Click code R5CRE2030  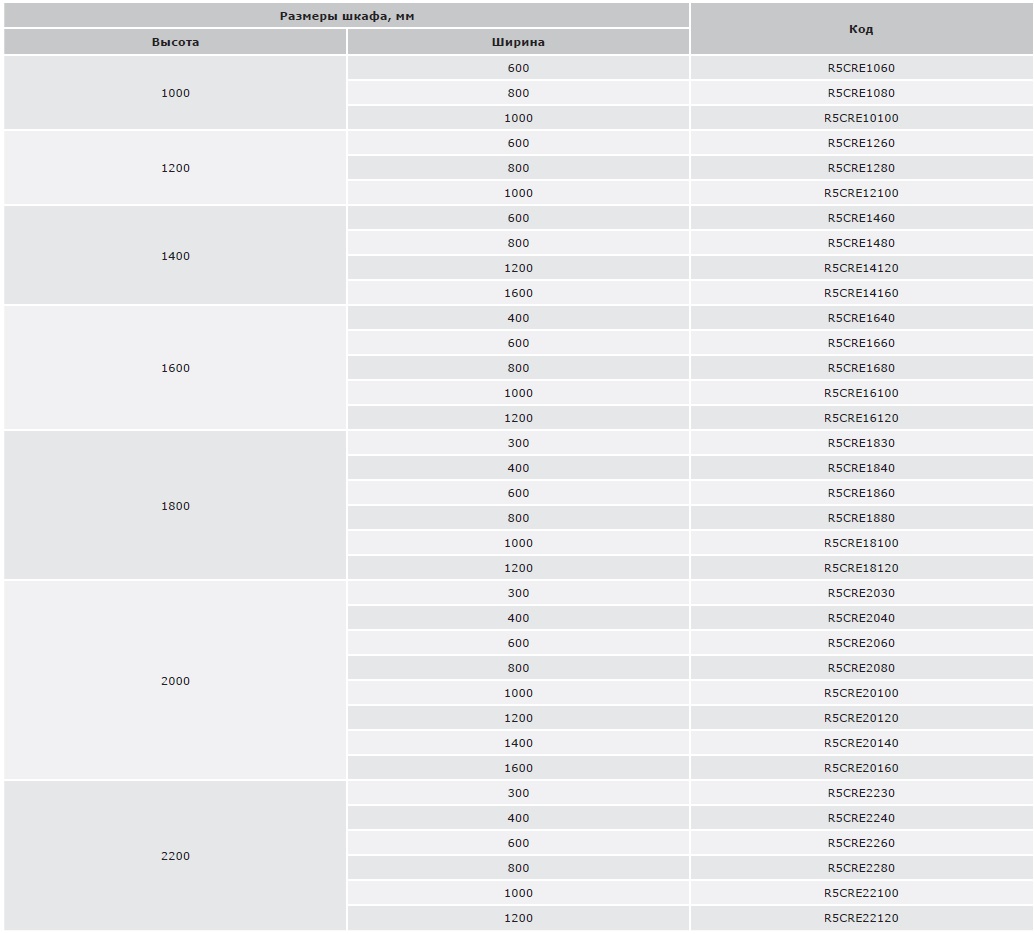861,593
